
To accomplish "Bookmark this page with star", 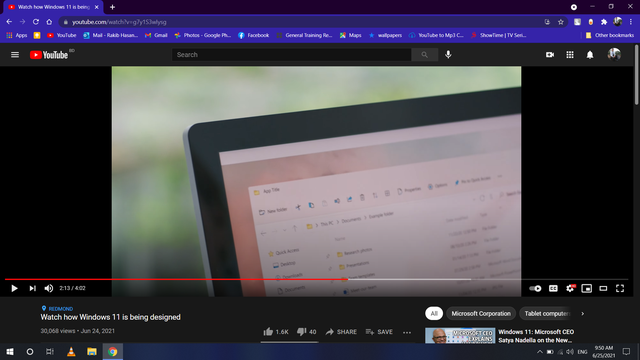I will pos(561,22).
